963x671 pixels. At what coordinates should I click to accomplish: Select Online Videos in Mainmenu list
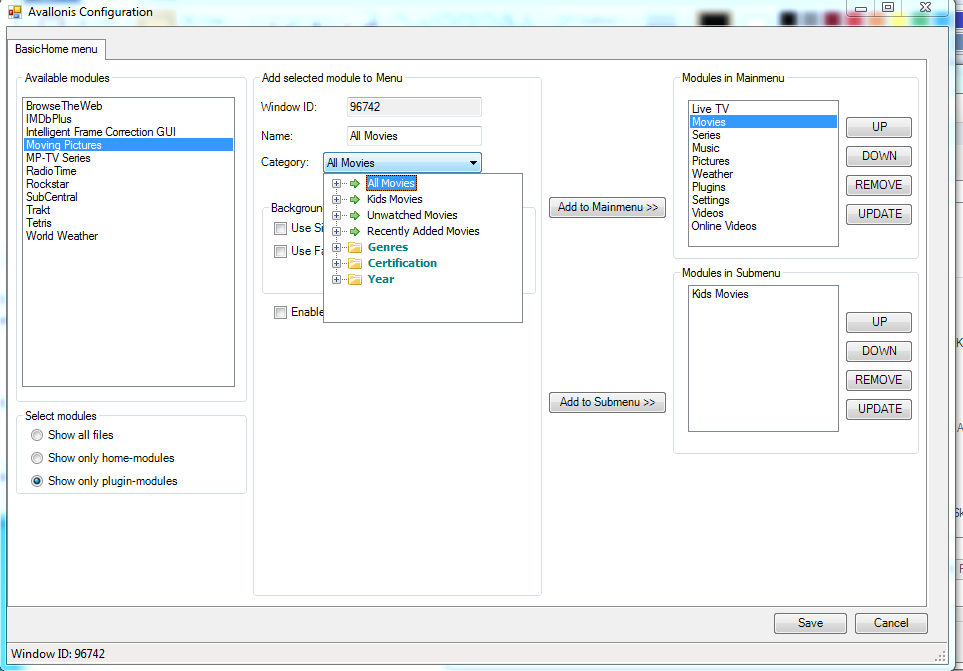pos(724,226)
